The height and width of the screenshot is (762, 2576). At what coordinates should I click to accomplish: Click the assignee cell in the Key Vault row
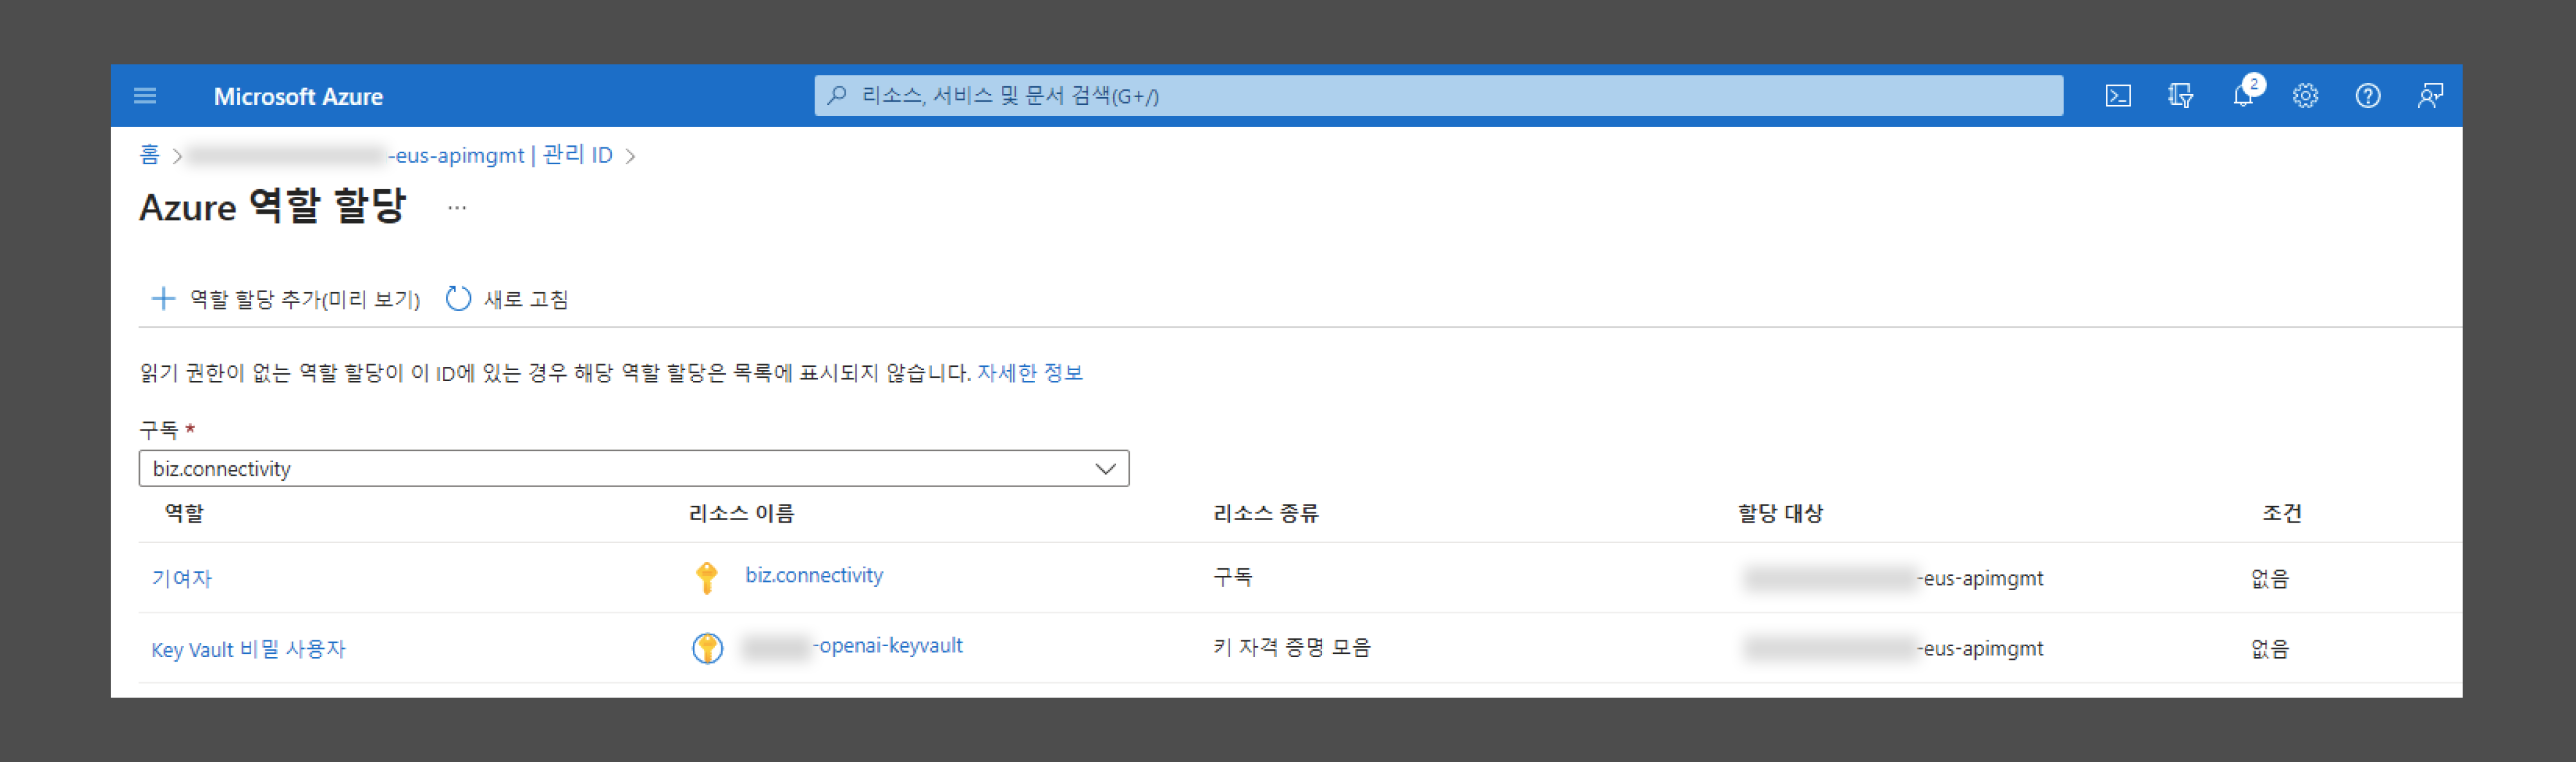pyautogui.click(x=1892, y=648)
